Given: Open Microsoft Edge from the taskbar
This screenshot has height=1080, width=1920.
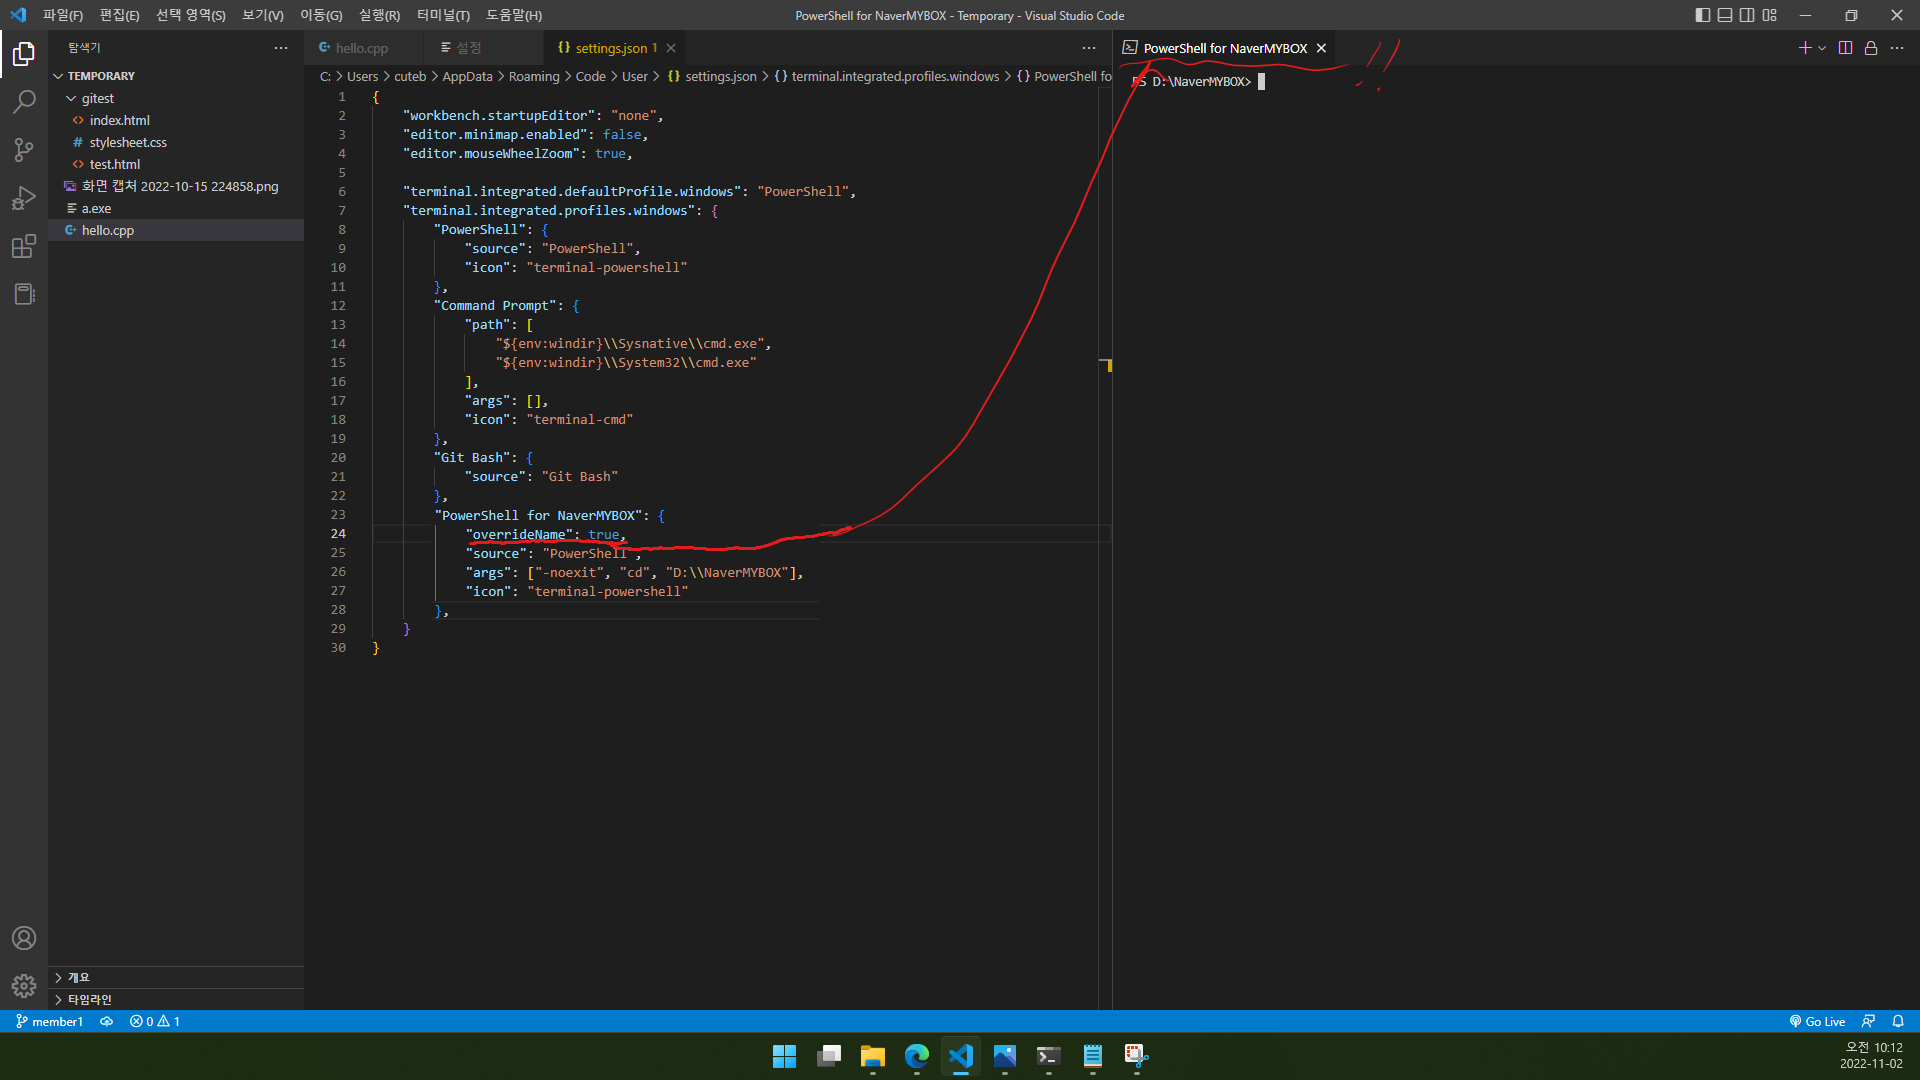Looking at the screenshot, I should tap(916, 1056).
